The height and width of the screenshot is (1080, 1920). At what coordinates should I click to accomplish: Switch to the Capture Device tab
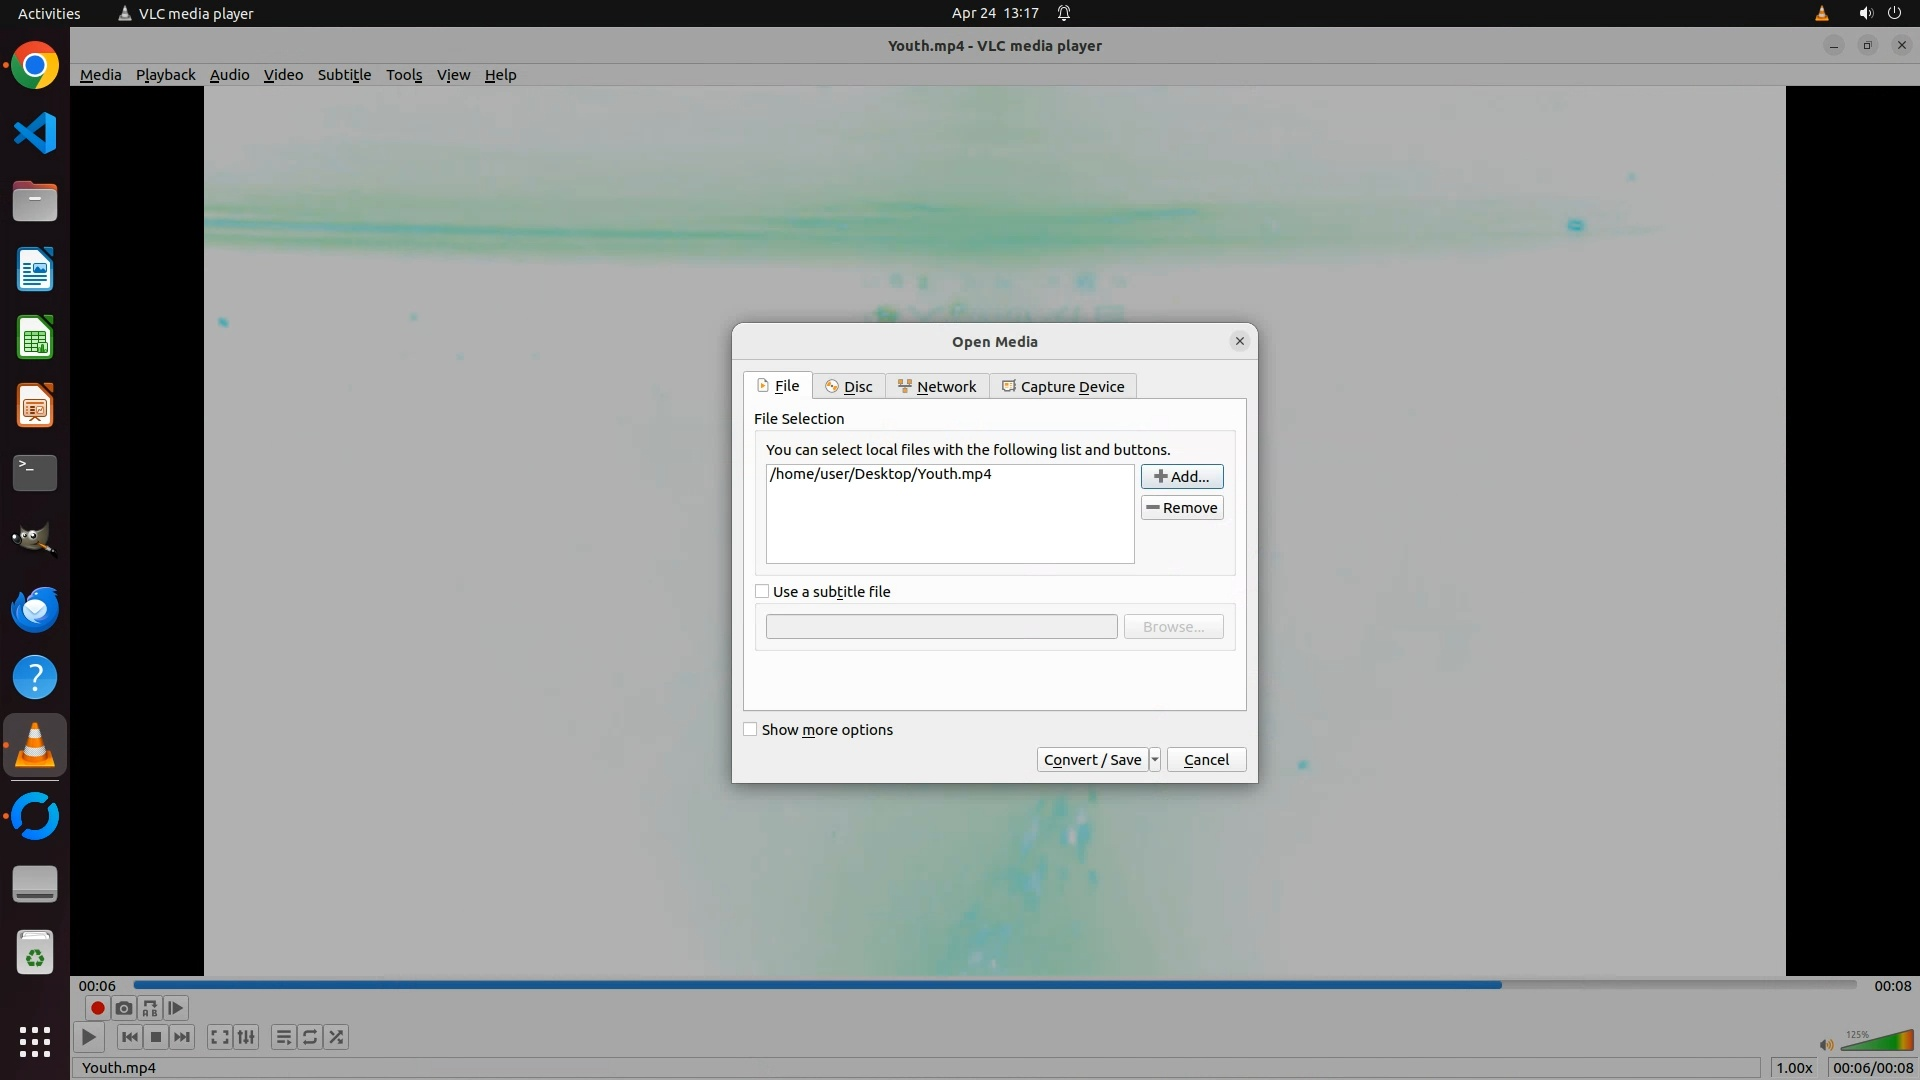[x=1063, y=387]
